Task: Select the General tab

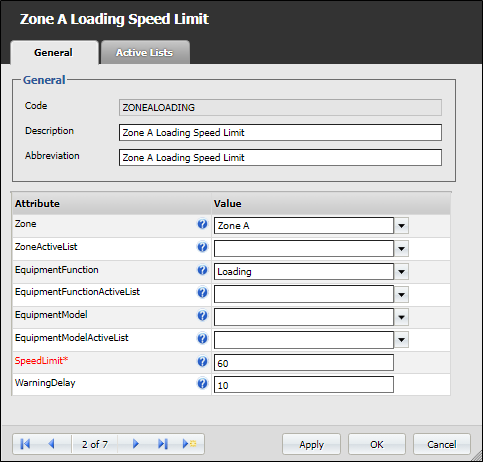Action: 54,52
